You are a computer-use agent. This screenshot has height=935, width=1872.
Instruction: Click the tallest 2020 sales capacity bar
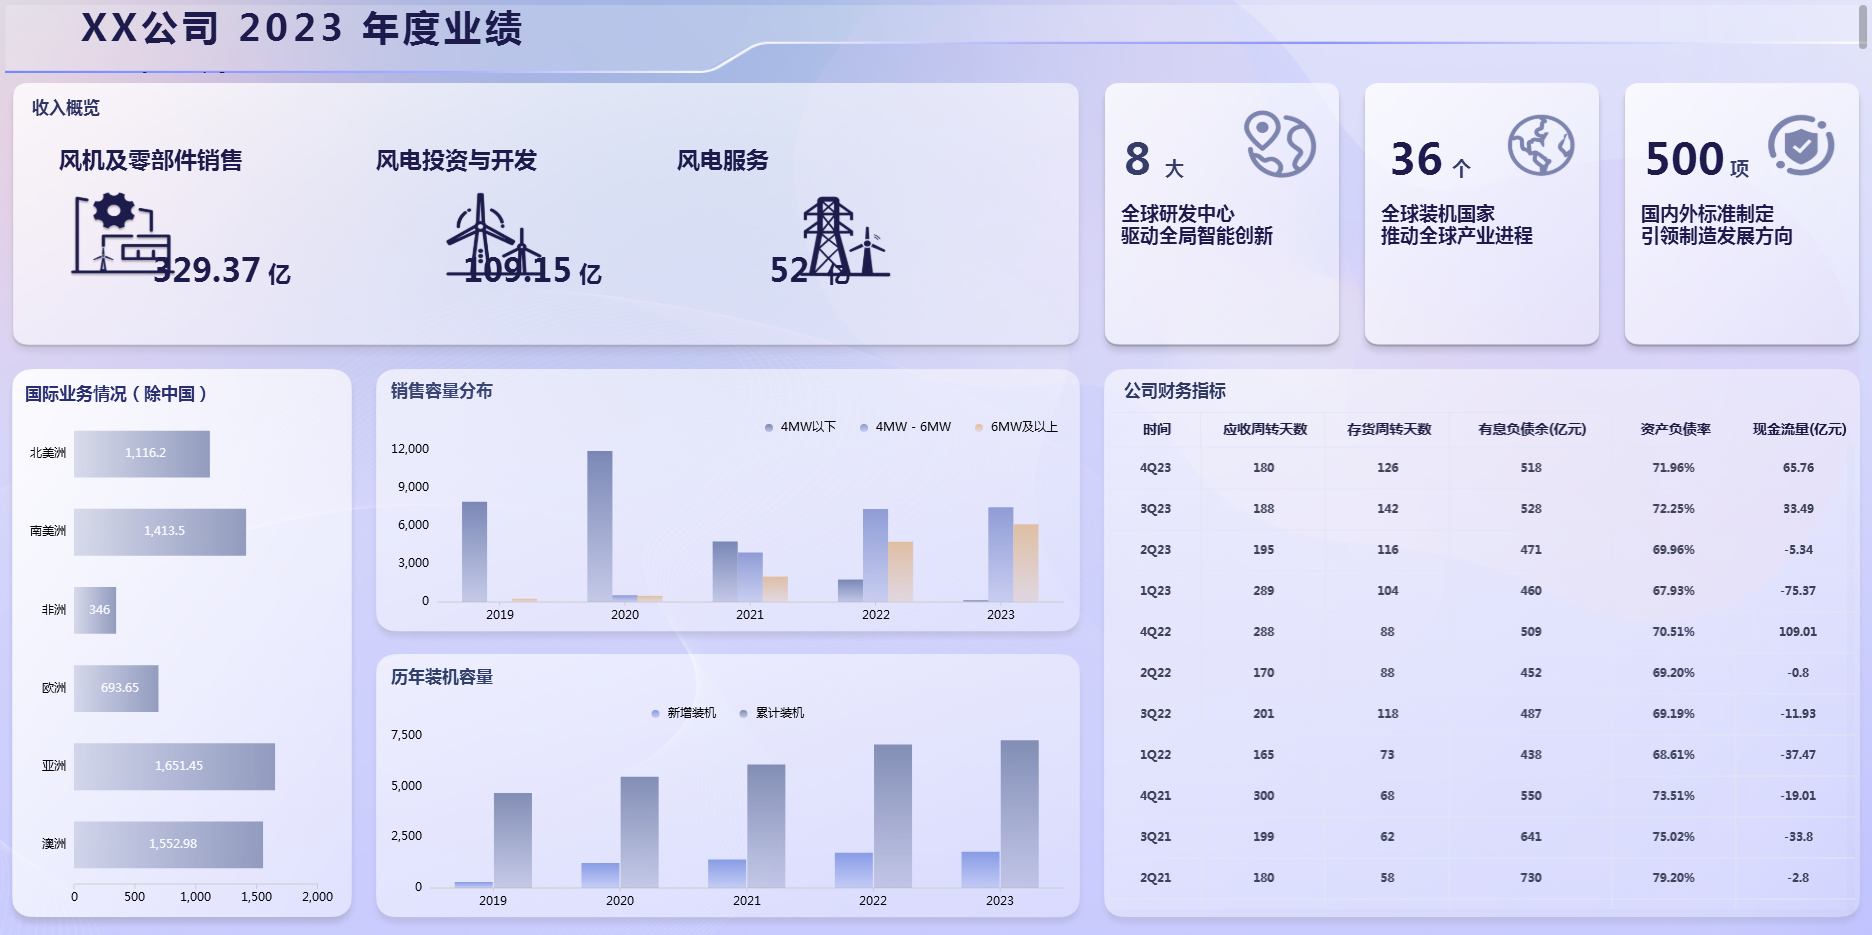coord(600,526)
